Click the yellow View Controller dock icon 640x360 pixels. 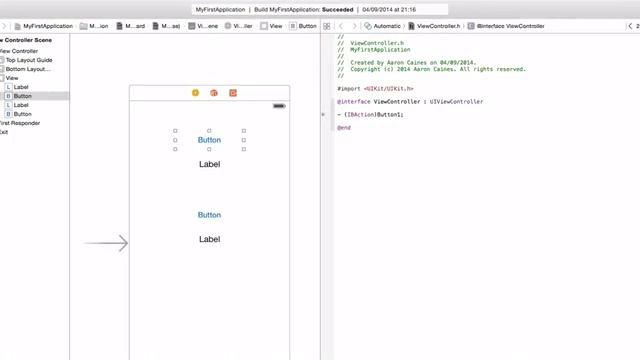click(x=196, y=93)
